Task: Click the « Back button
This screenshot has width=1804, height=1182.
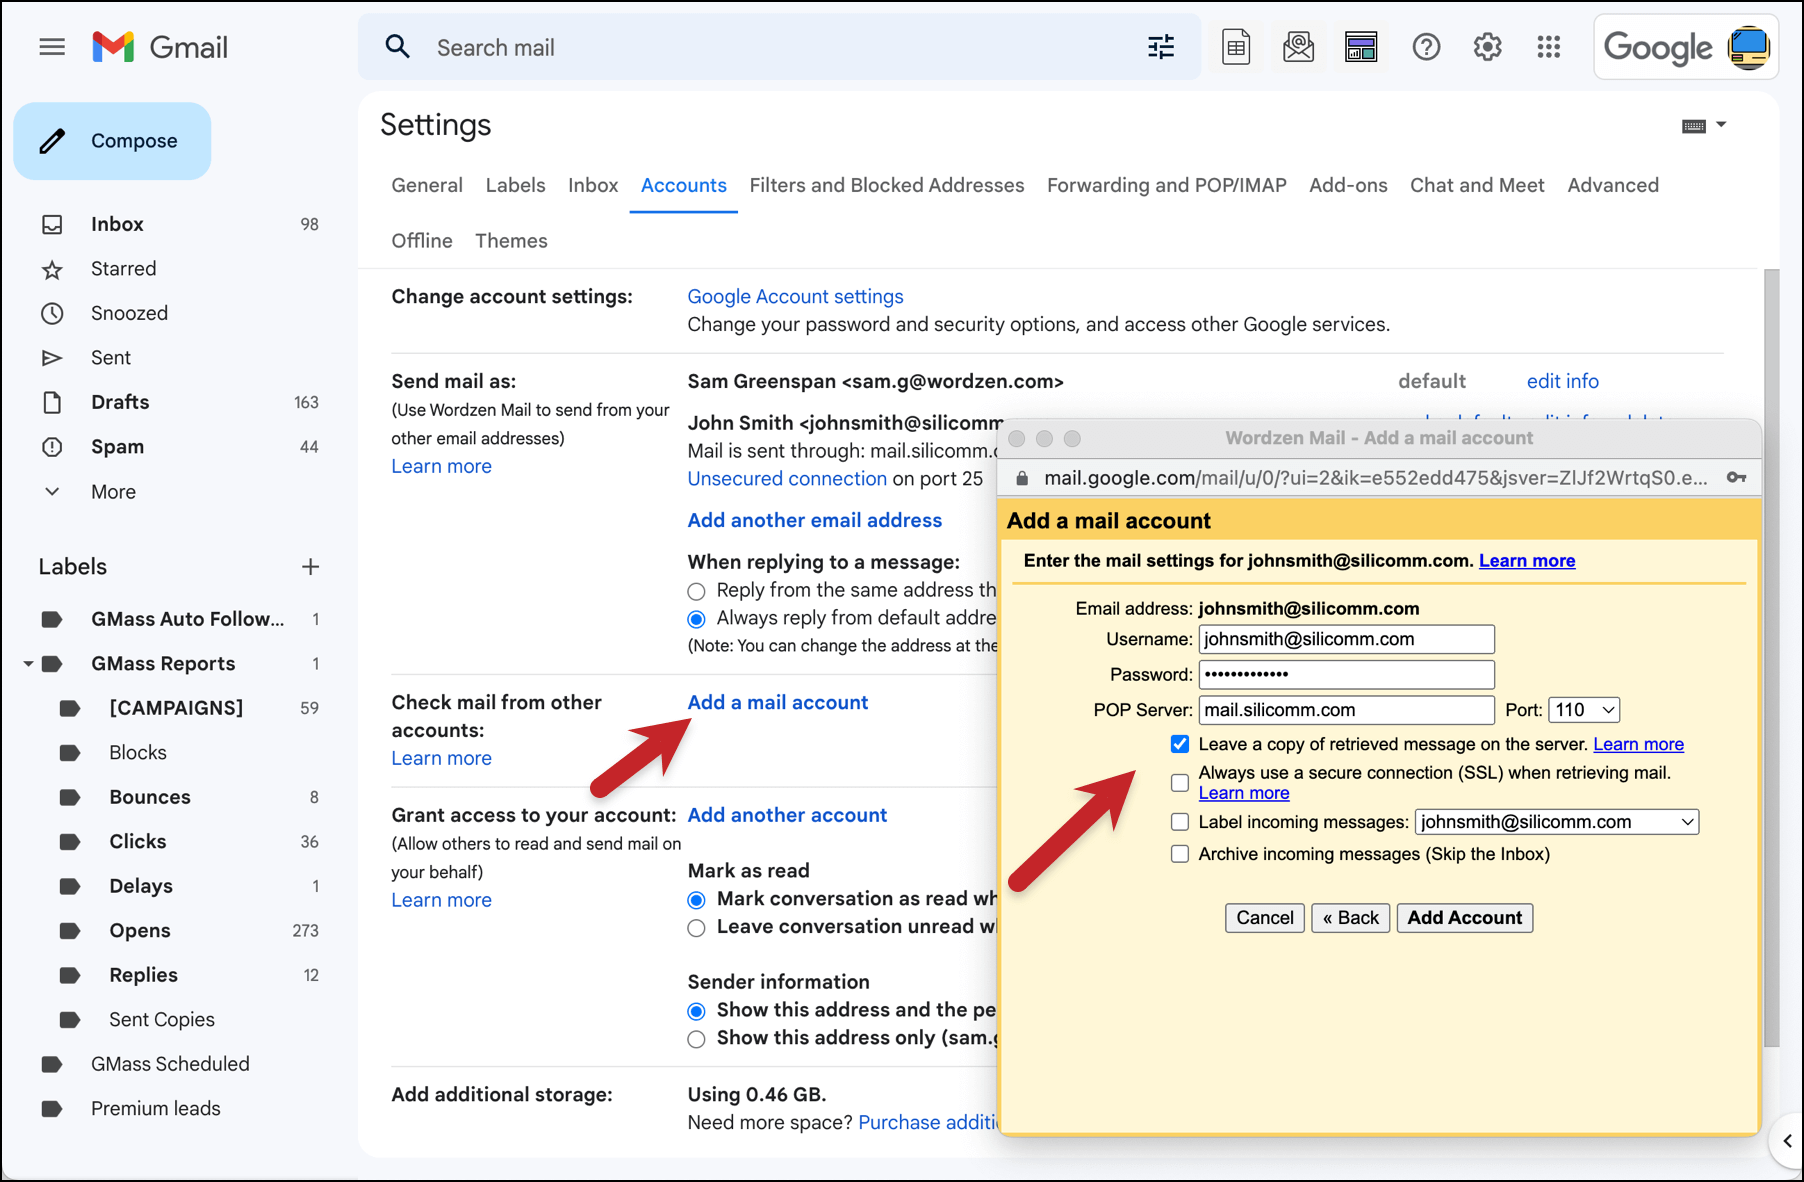Action: click(1350, 918)
